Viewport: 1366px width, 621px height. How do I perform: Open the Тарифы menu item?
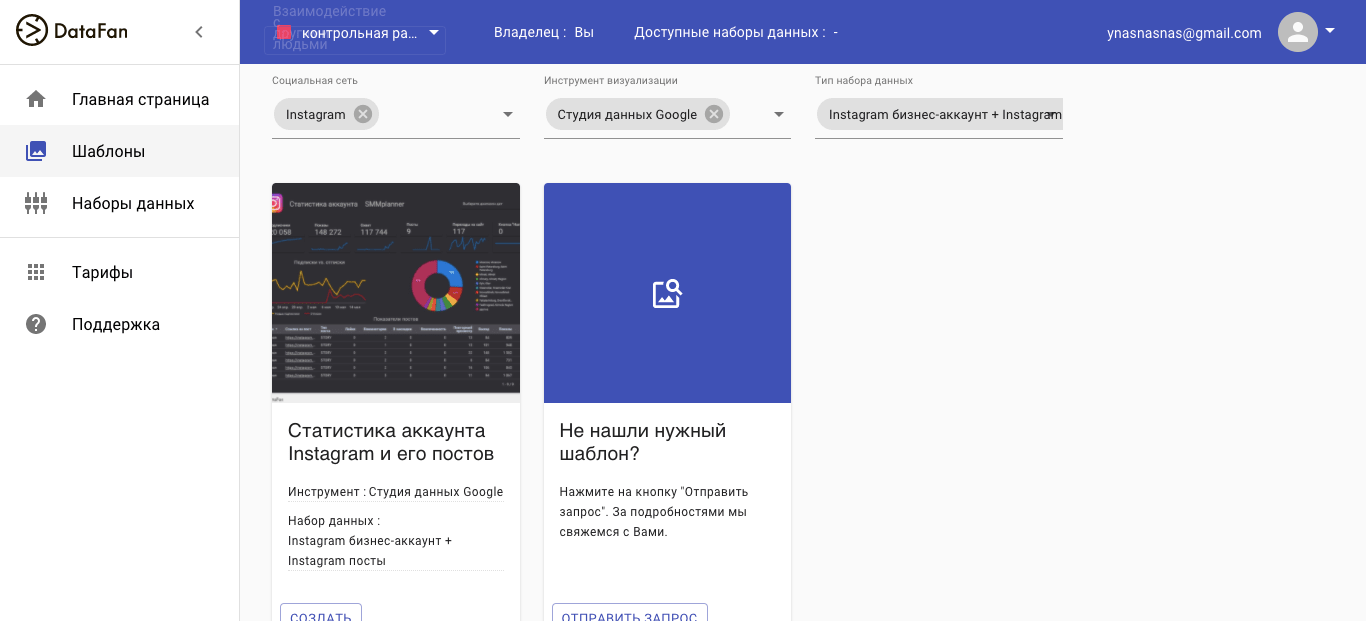(120, 272)
